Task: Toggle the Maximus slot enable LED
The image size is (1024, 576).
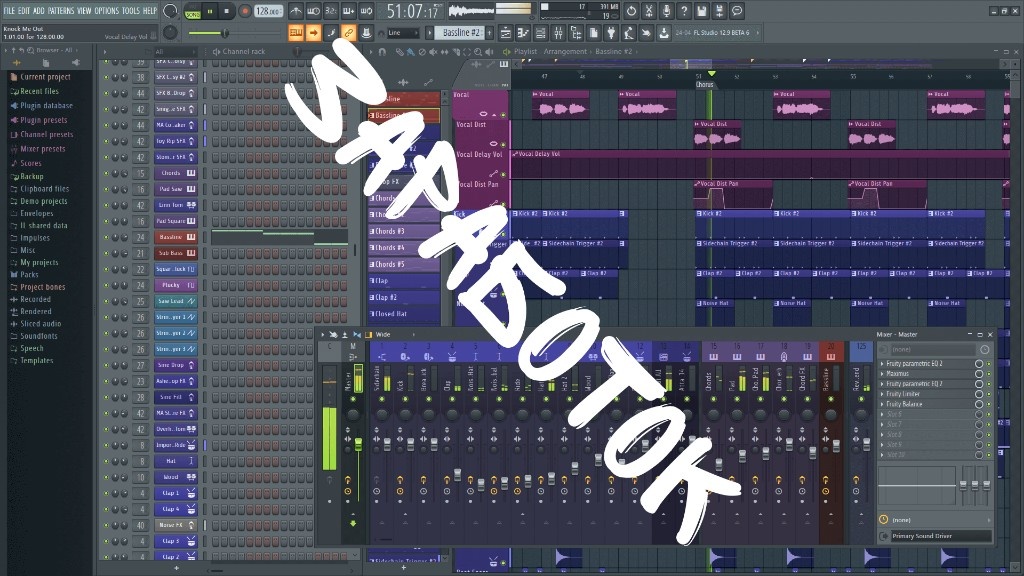Action: pyautogui.click(x=989, y=374)
